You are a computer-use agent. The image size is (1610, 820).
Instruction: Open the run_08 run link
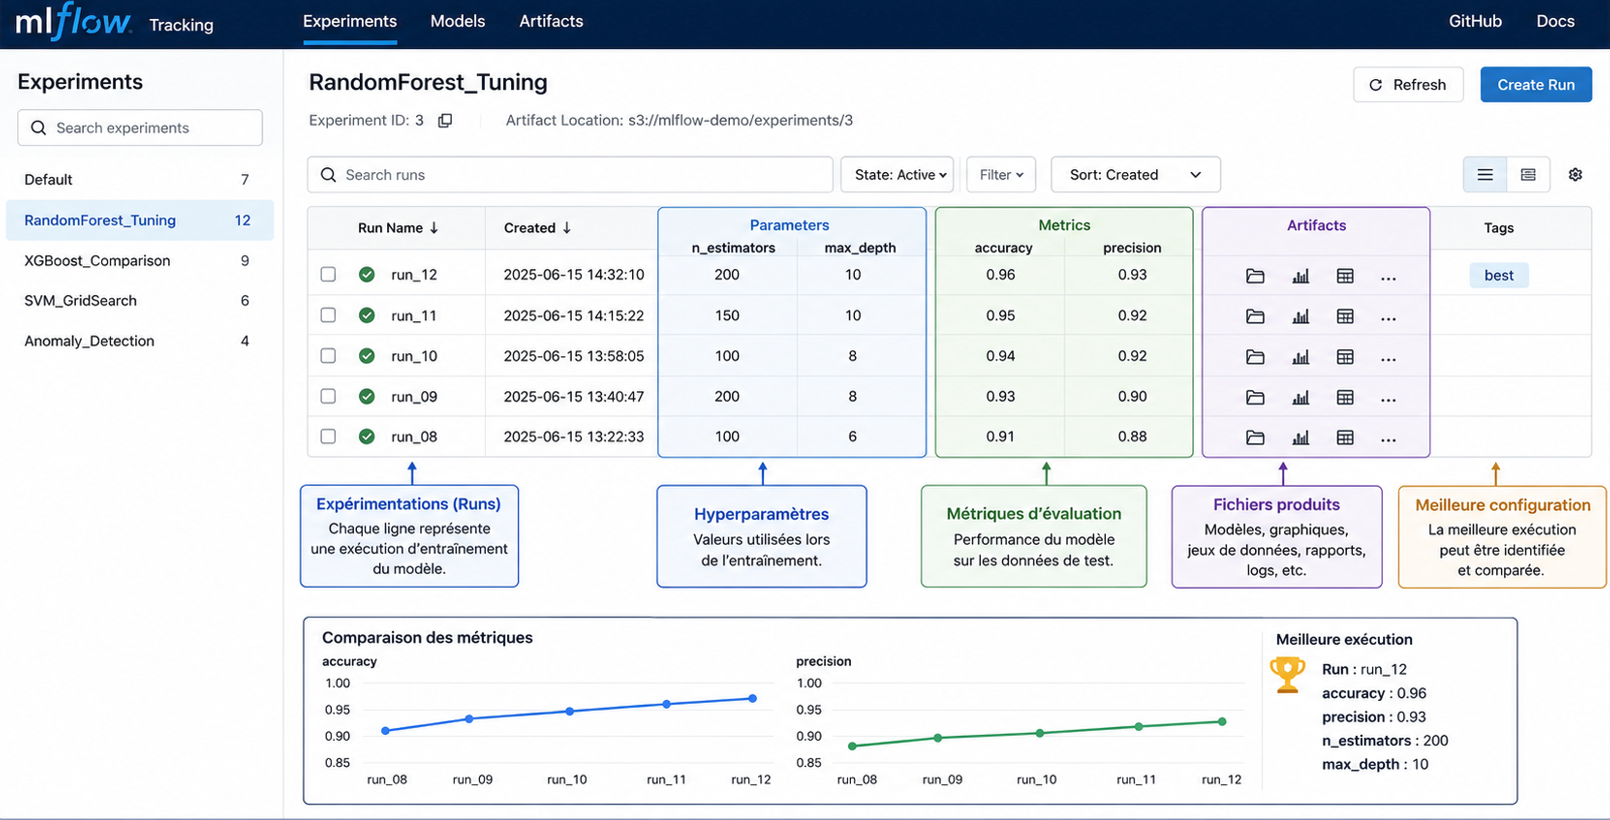point(414,436)
